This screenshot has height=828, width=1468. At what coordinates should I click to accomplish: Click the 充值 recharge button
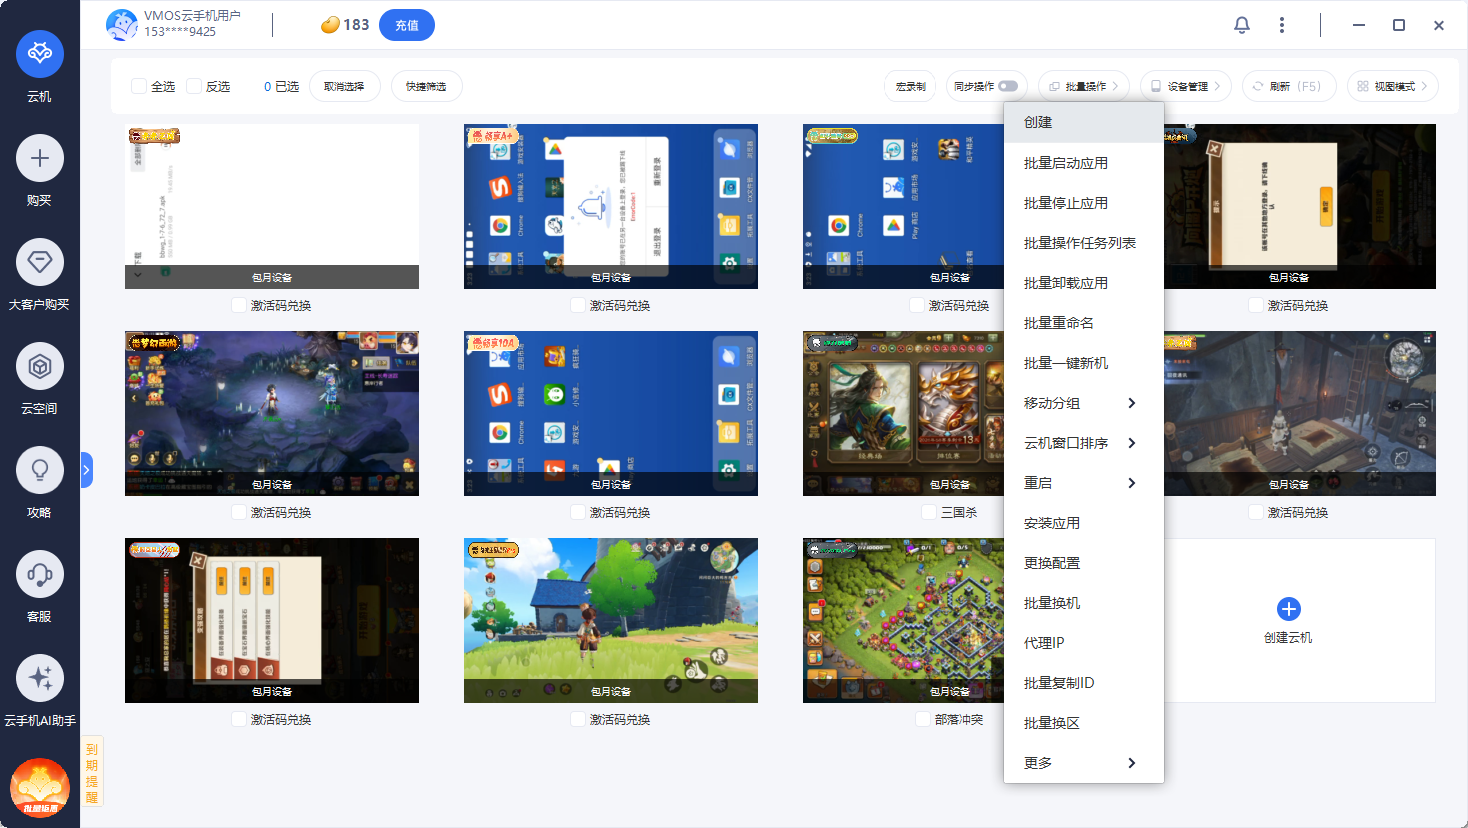[x=407, y=25]
